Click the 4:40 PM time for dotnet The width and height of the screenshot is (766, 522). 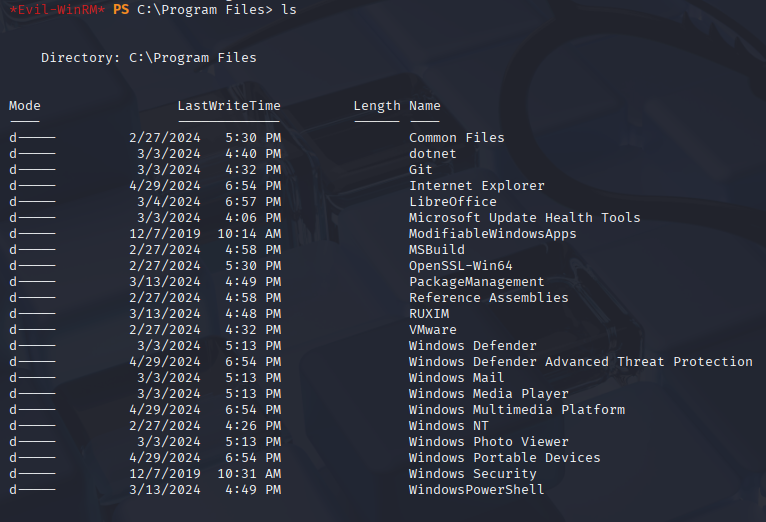pos(253,154)
